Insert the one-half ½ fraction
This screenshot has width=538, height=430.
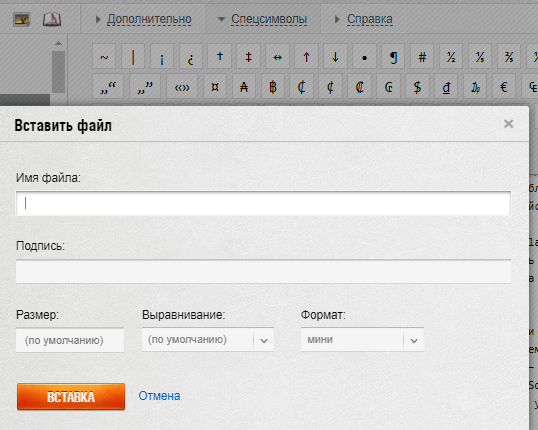pyautogui.click(x=451, y=57)
